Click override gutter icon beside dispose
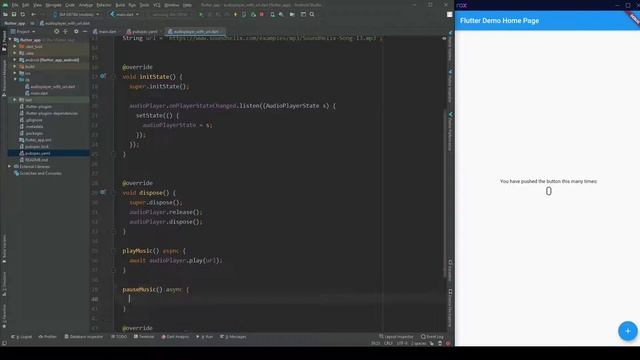640x360 pixels. [x=103, y=192]
